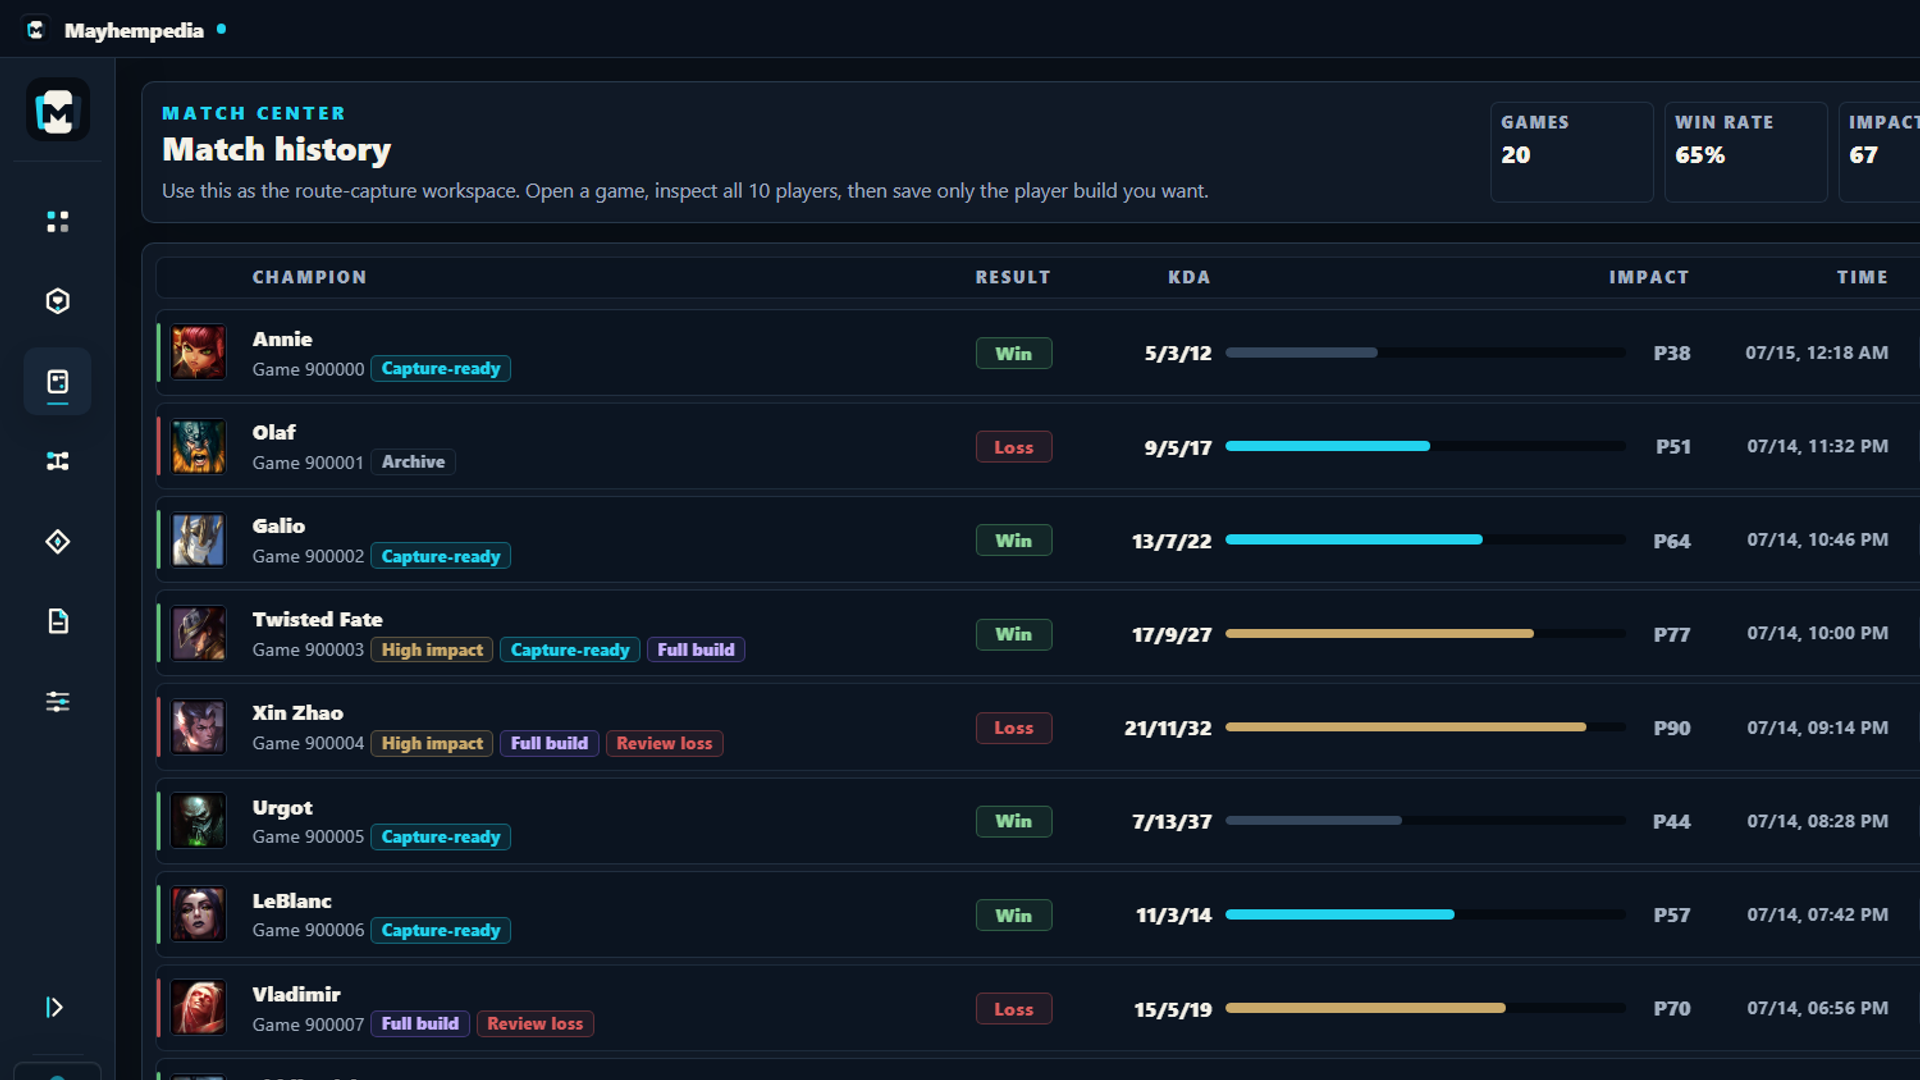
Task: Click the P57 value in LeBlanc's row
Action: coord(1671,915)
